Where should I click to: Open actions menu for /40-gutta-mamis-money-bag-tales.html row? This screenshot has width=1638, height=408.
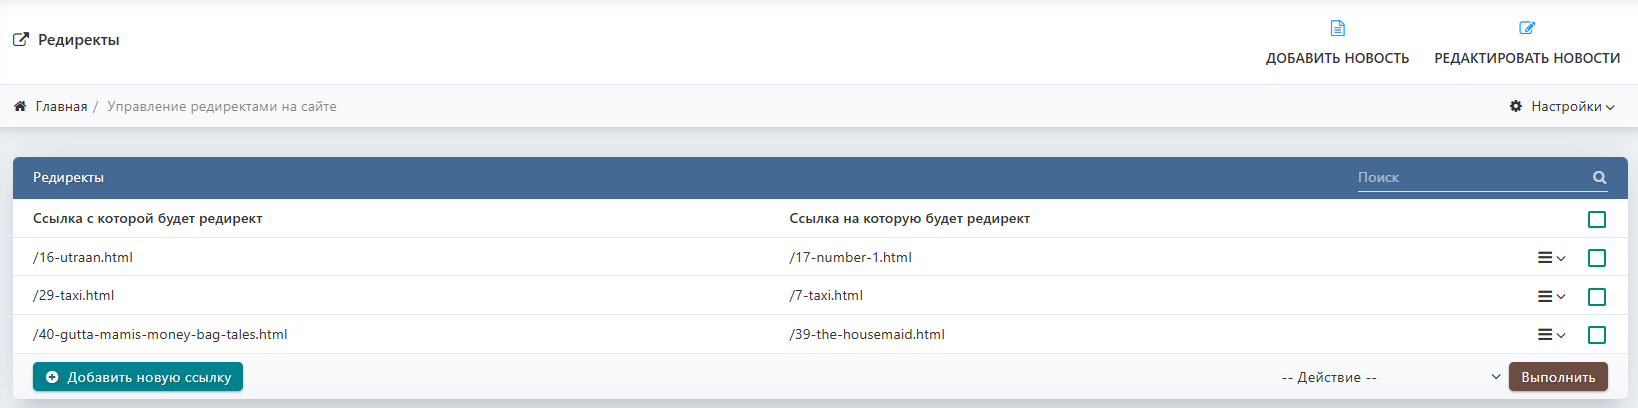(x=1551, y=335)
